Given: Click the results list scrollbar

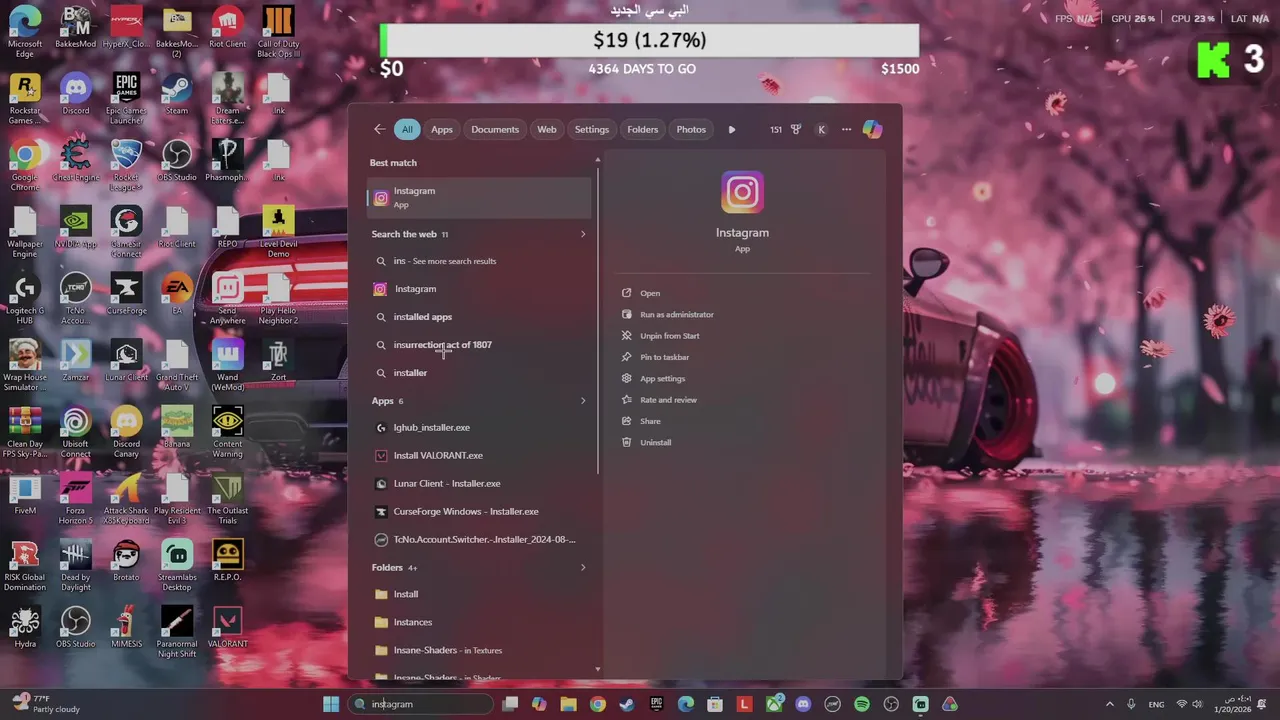Looking at the screenshot, I should 598,320.
